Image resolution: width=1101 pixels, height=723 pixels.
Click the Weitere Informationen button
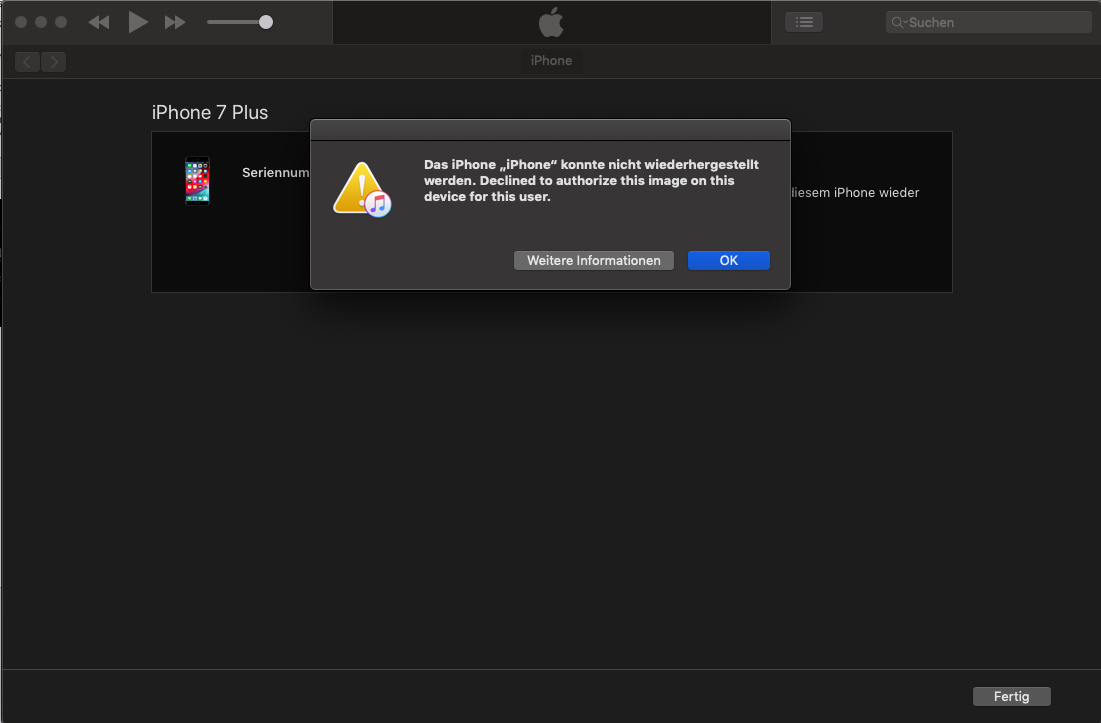[593, 260]
